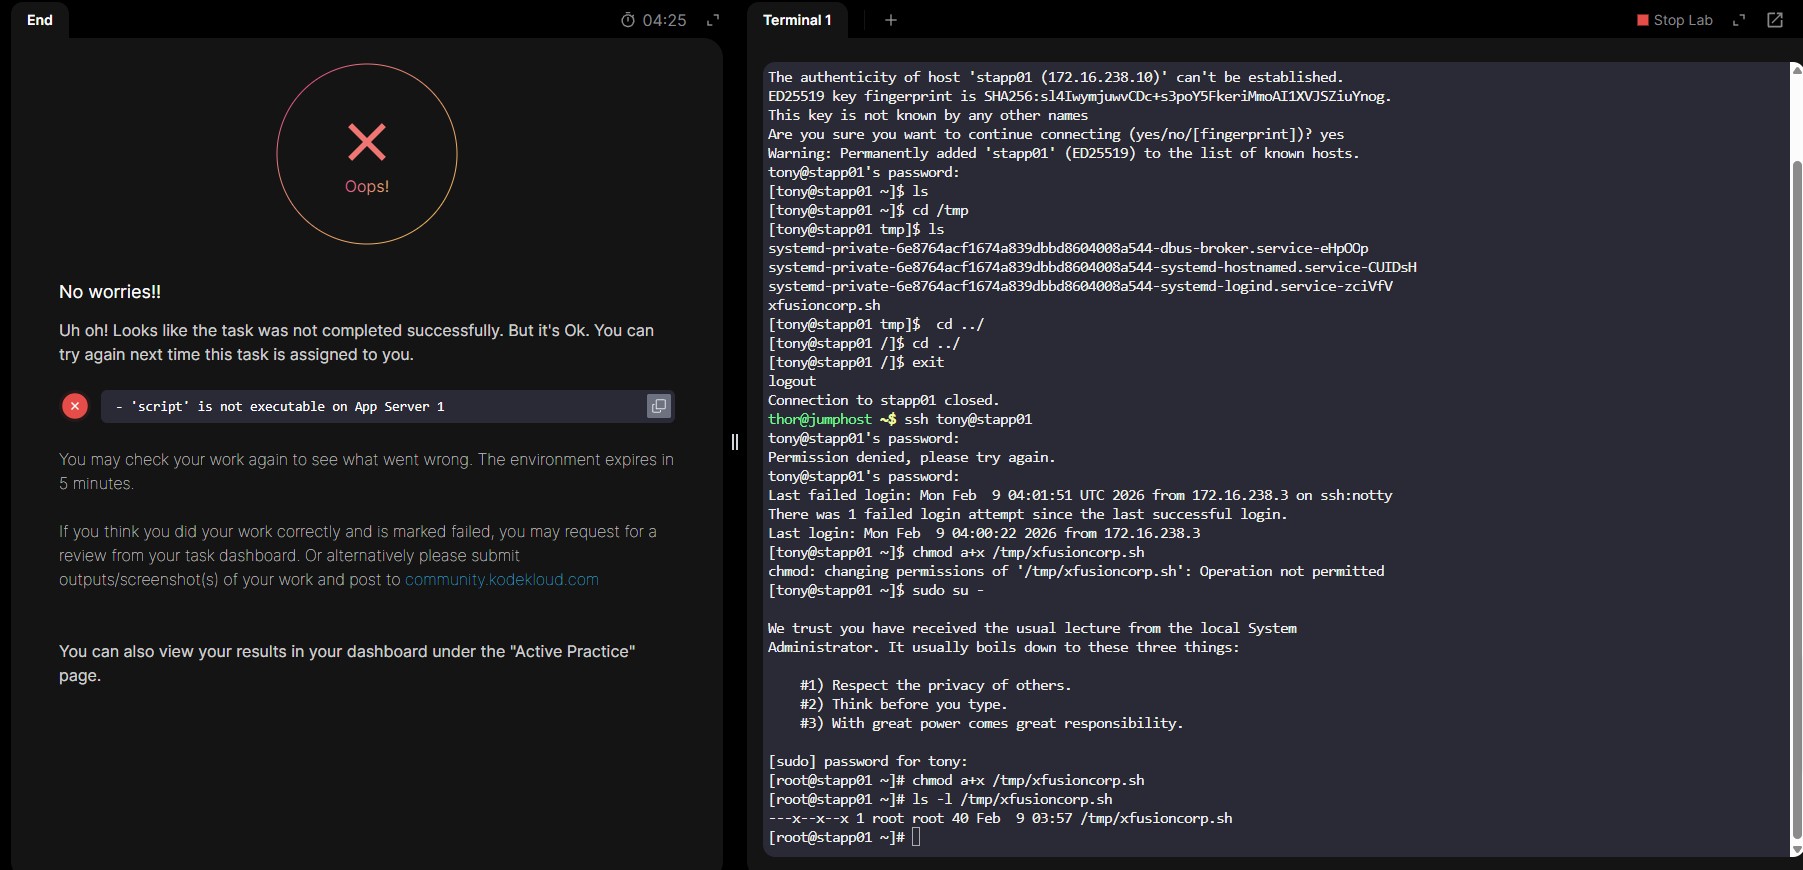The height and width of the screenshot is (870, 1803).
Task: Click the 'script' is not executable message box
Action: click(x=370, y=406)
